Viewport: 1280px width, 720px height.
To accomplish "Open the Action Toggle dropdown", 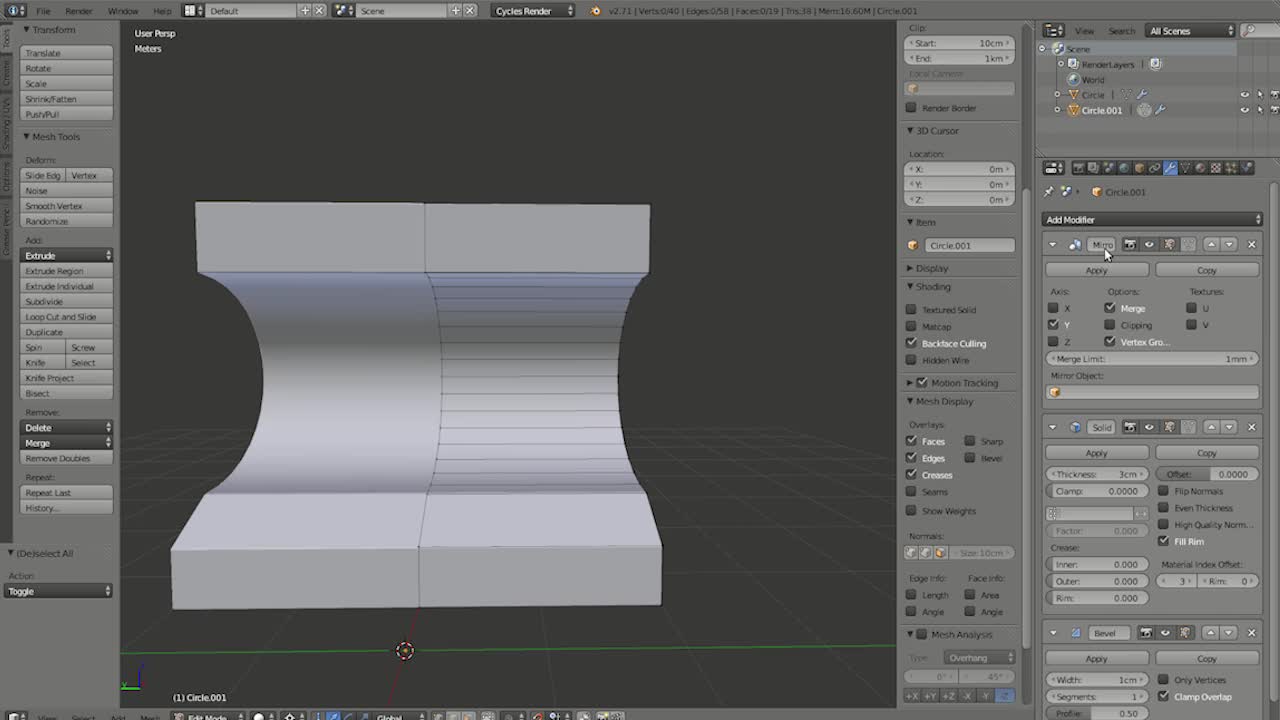I will pyautogui.click(x=59, y=591).
